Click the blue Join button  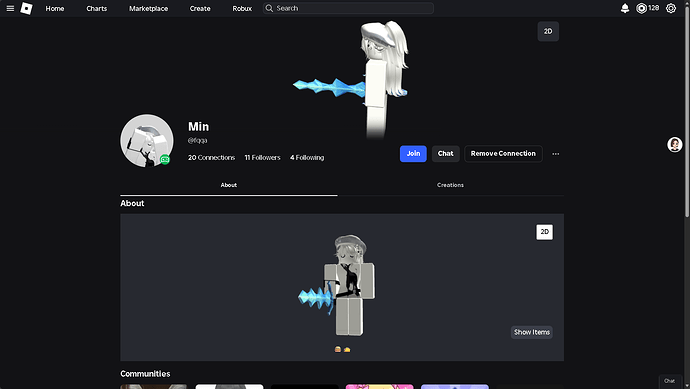(413, 154)
